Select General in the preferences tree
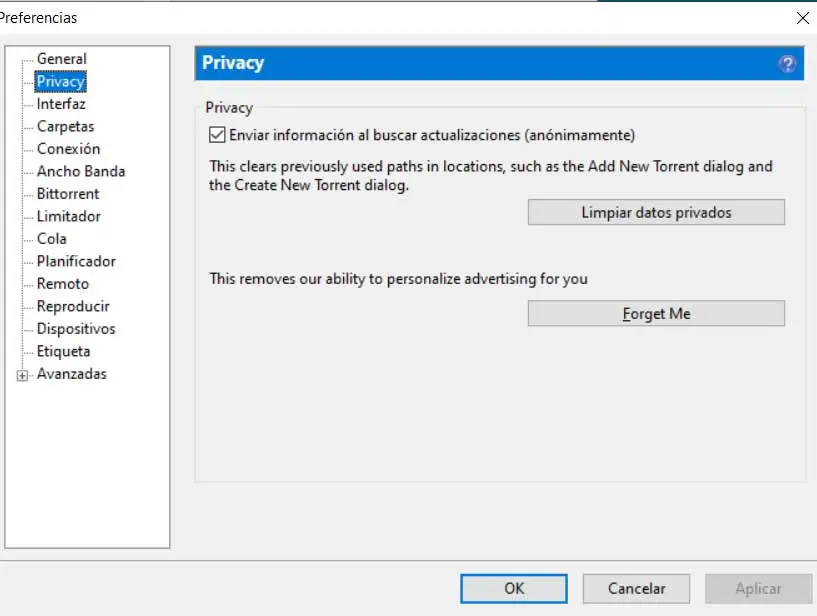The width and height of the screenshot is (817, 616). click(61, 59)
